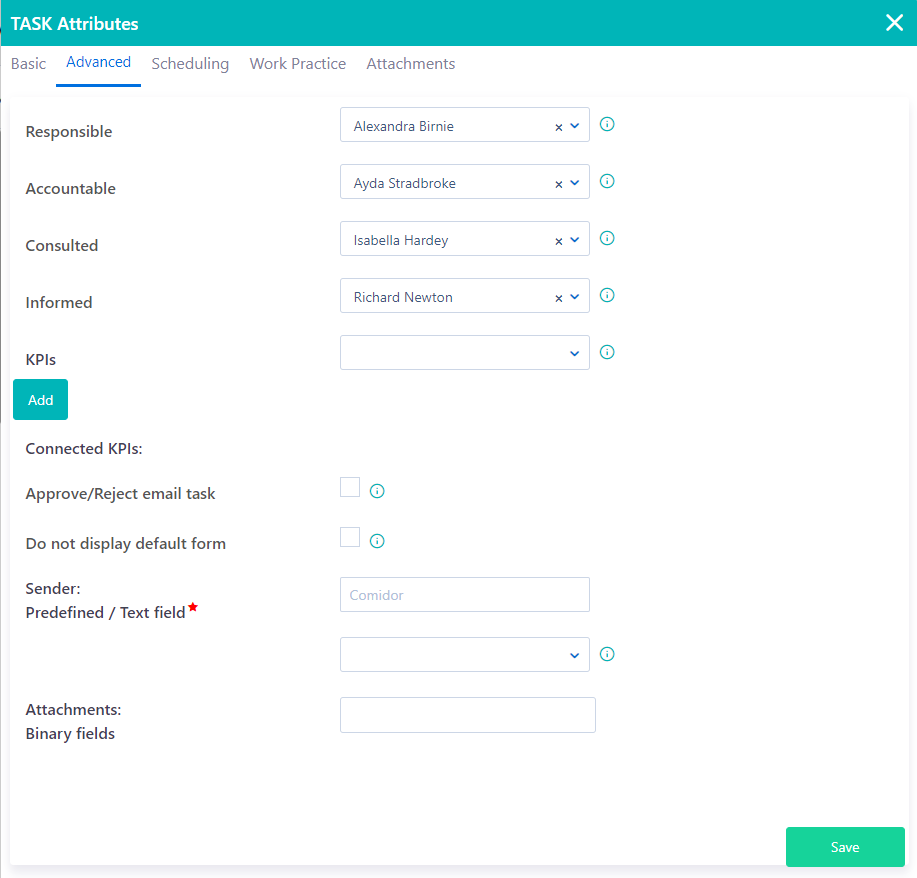Click the Add button under KPIs
The image size is (917, 878).
coord(40,399)
